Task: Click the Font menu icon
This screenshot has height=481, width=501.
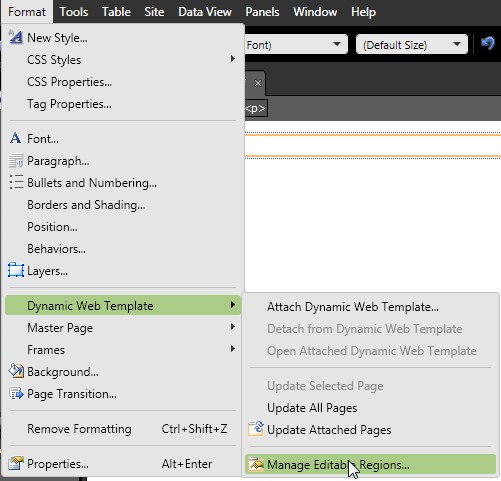Action: tap(15, 138)
